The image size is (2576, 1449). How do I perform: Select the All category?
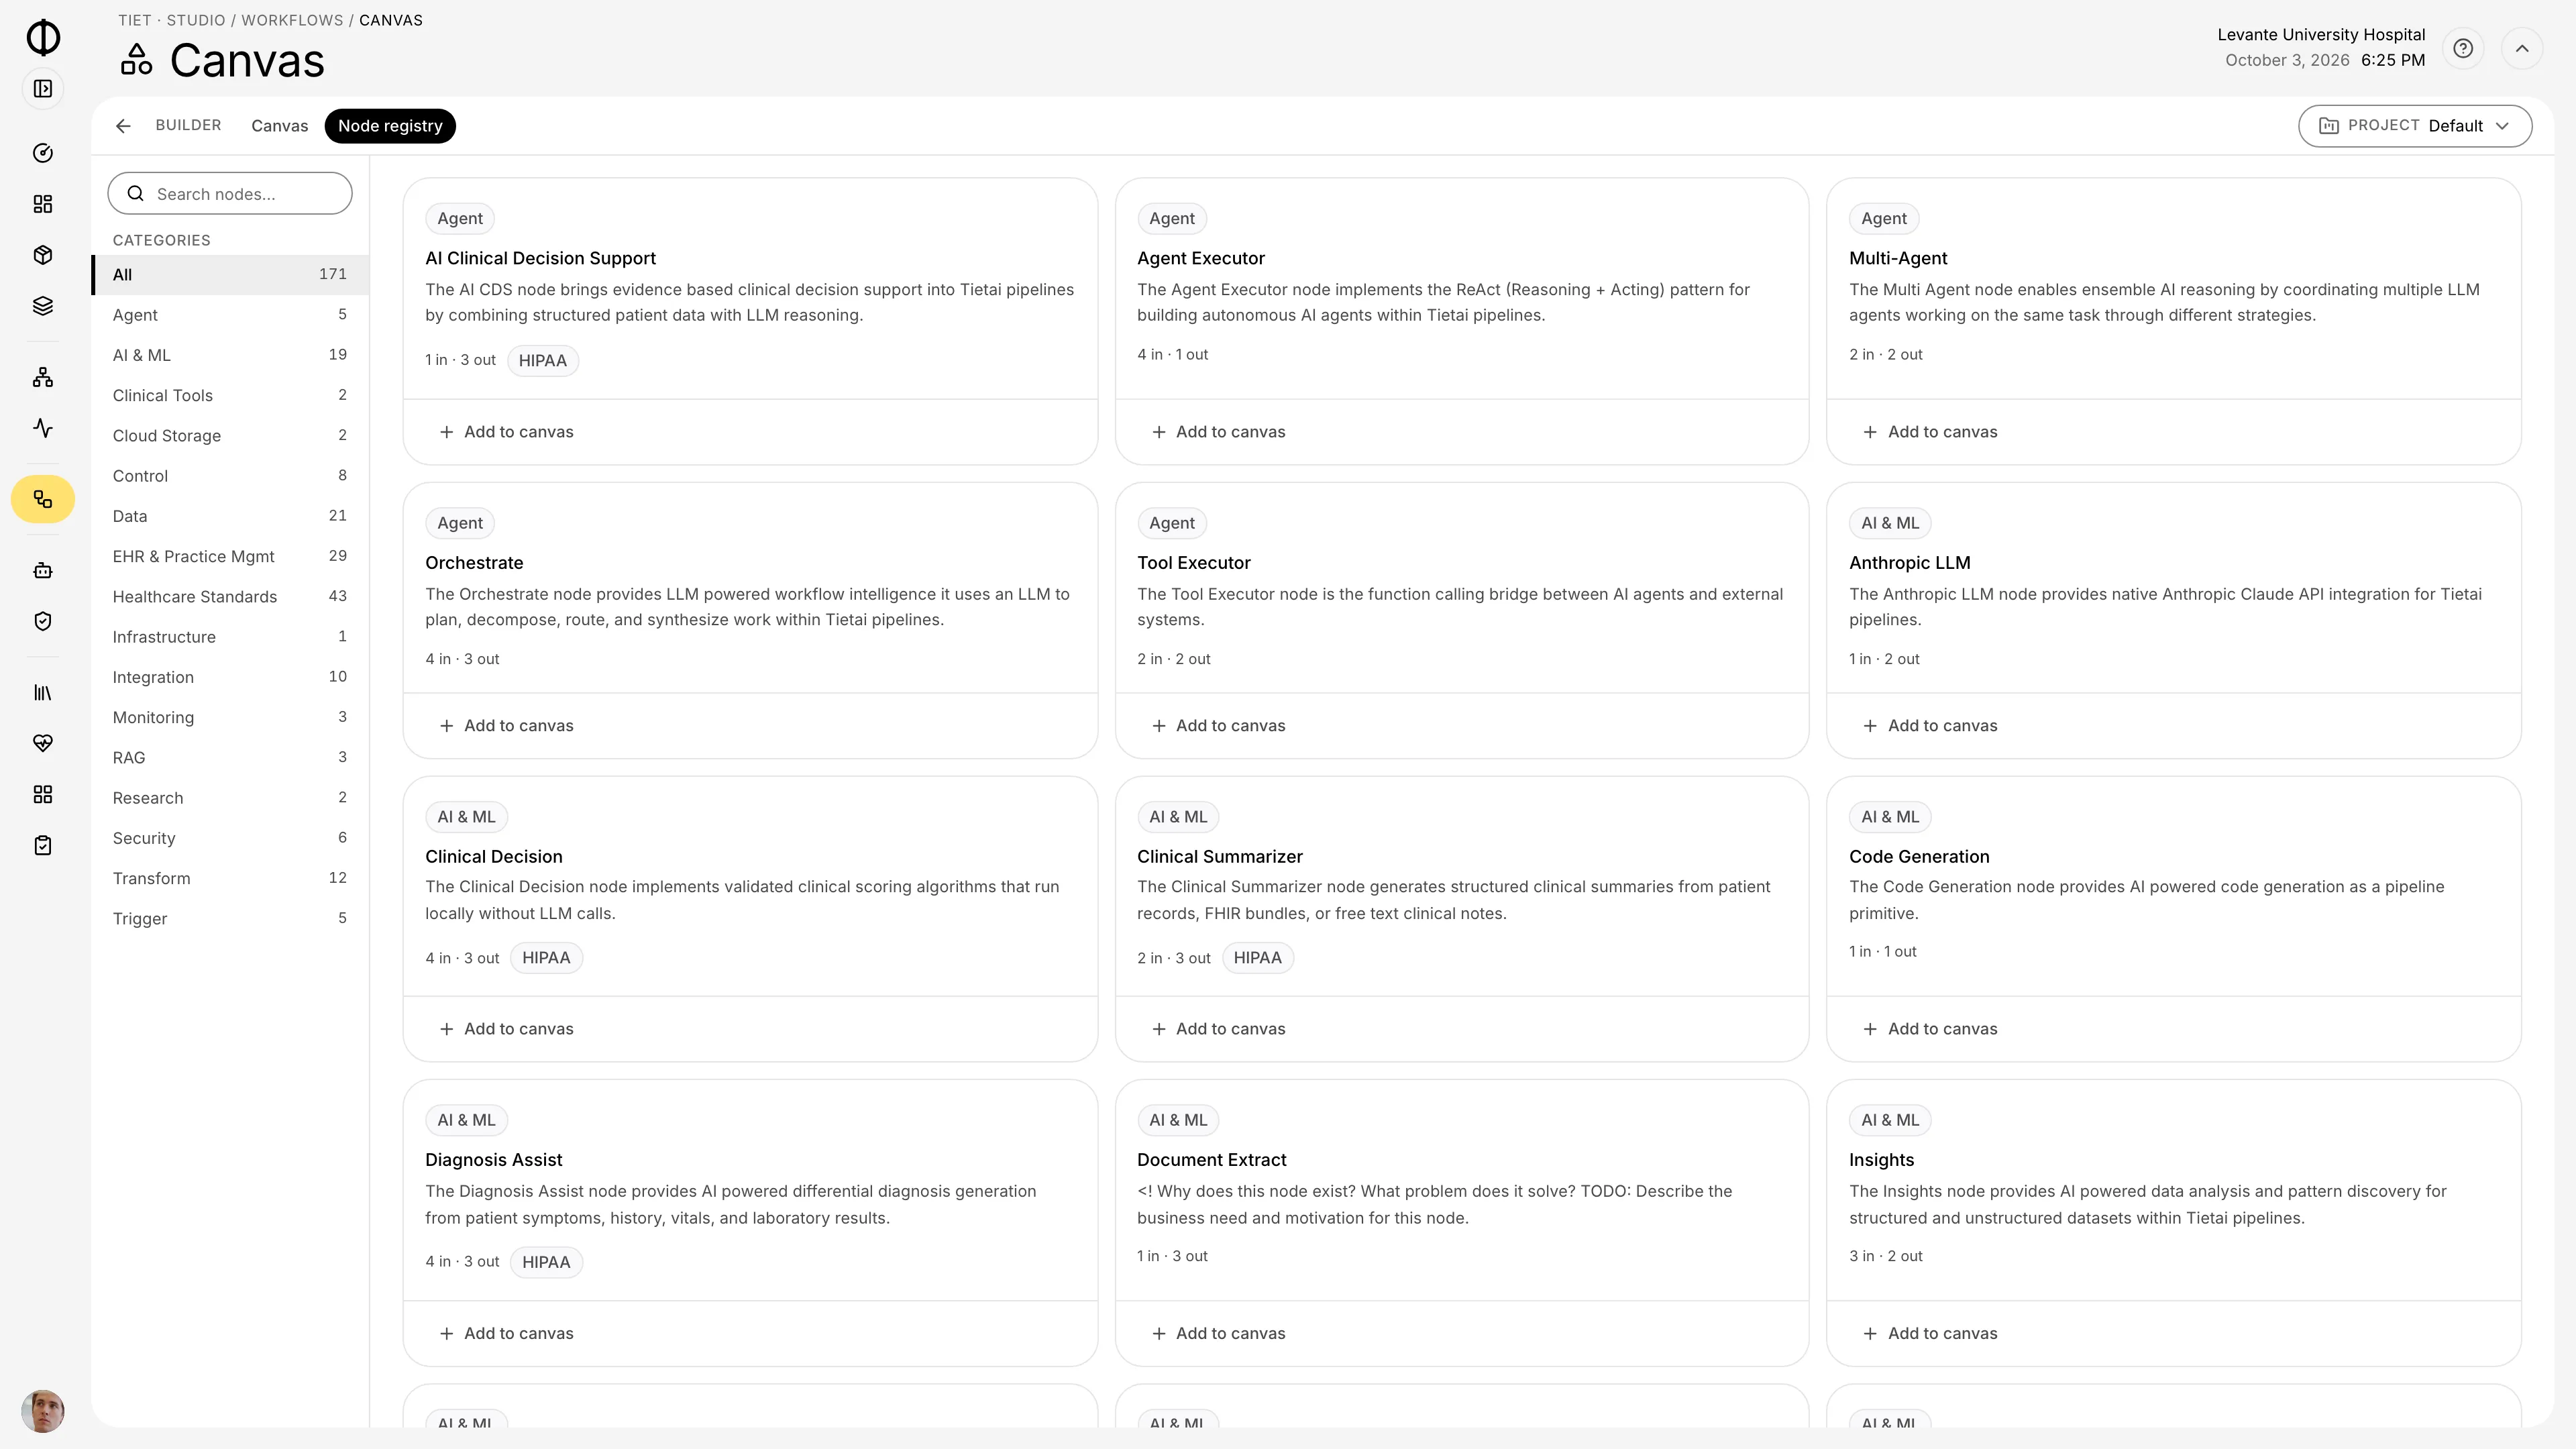pos(230,275)
